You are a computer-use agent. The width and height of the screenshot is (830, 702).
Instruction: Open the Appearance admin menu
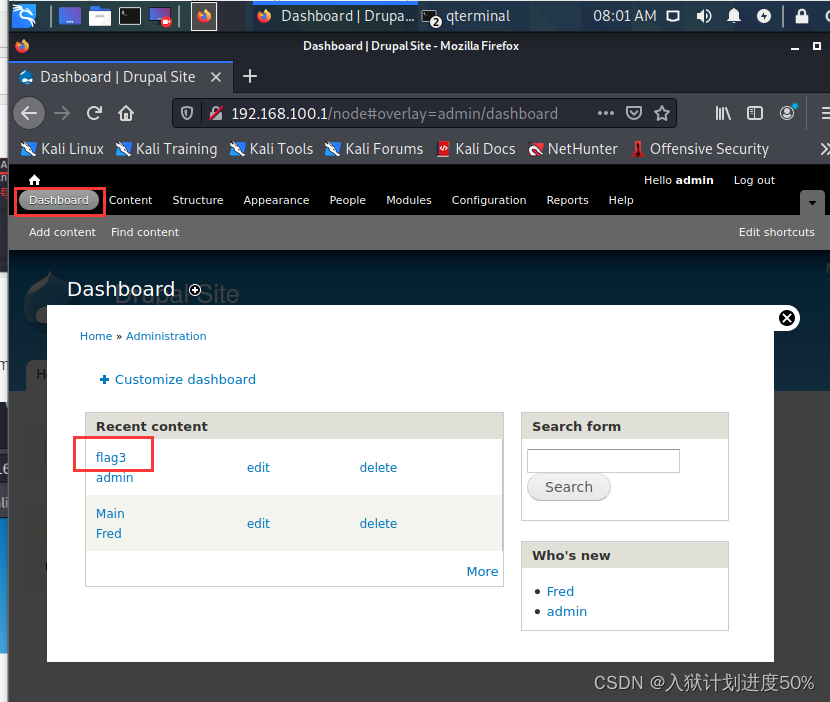point(276,200)
